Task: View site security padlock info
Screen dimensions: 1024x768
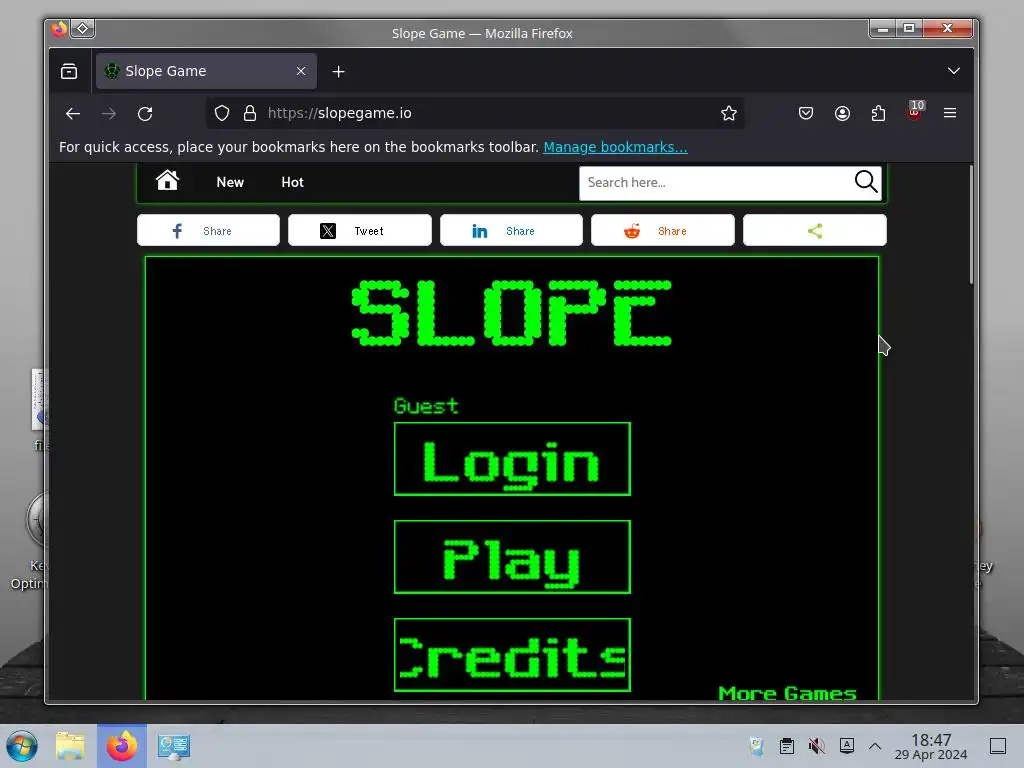Action: 249,114
